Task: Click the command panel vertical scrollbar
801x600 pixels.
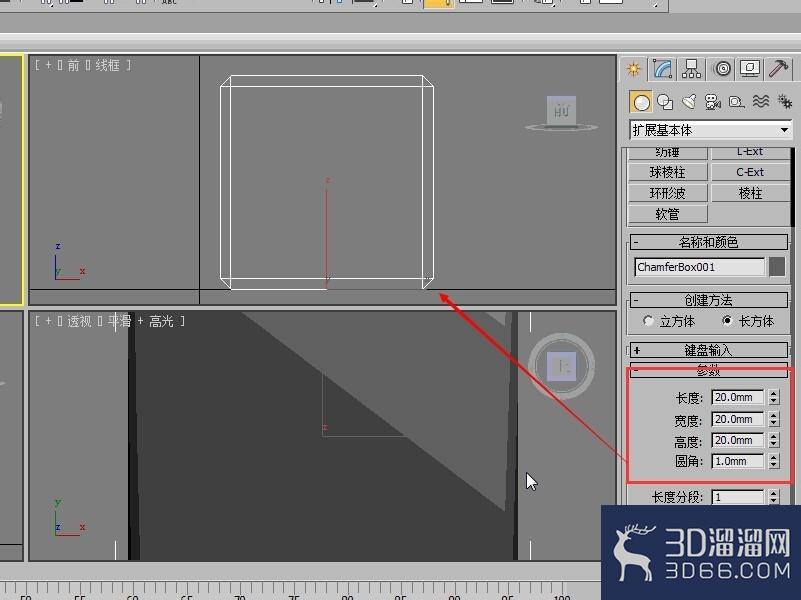Action: [793, 188]
